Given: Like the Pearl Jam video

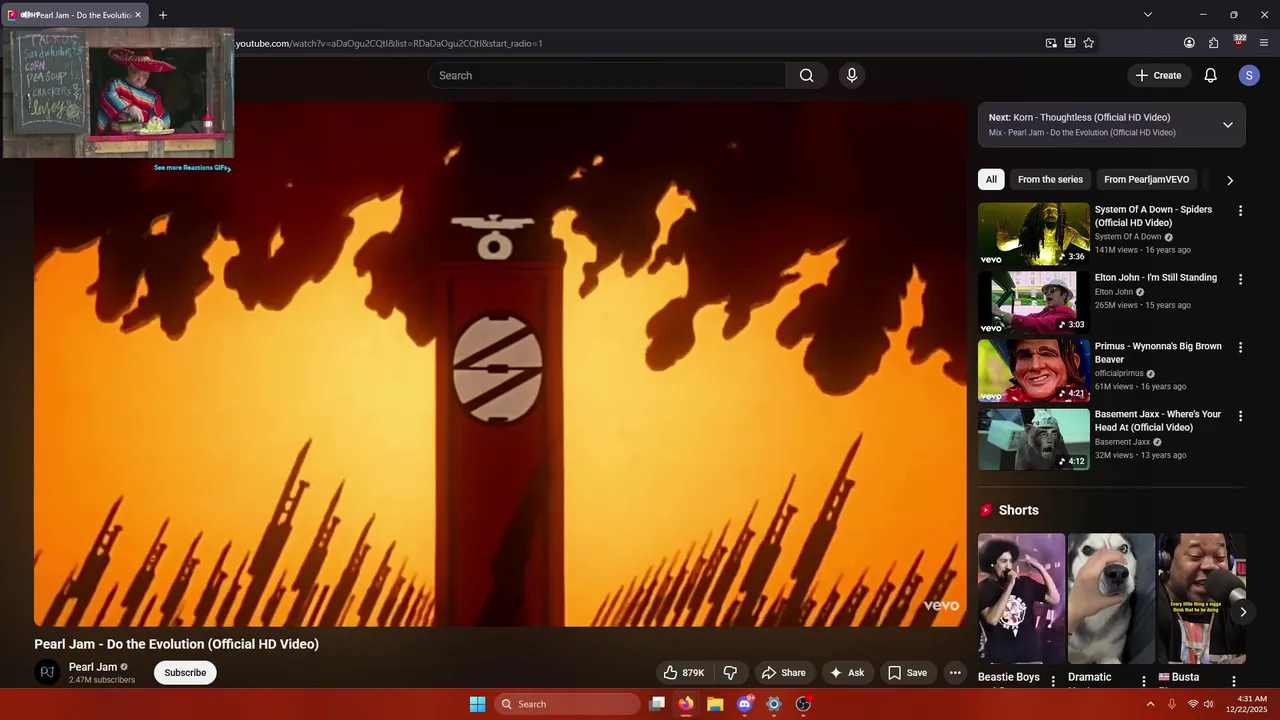Looking at the screenshot, I should (x=684, y=673).
